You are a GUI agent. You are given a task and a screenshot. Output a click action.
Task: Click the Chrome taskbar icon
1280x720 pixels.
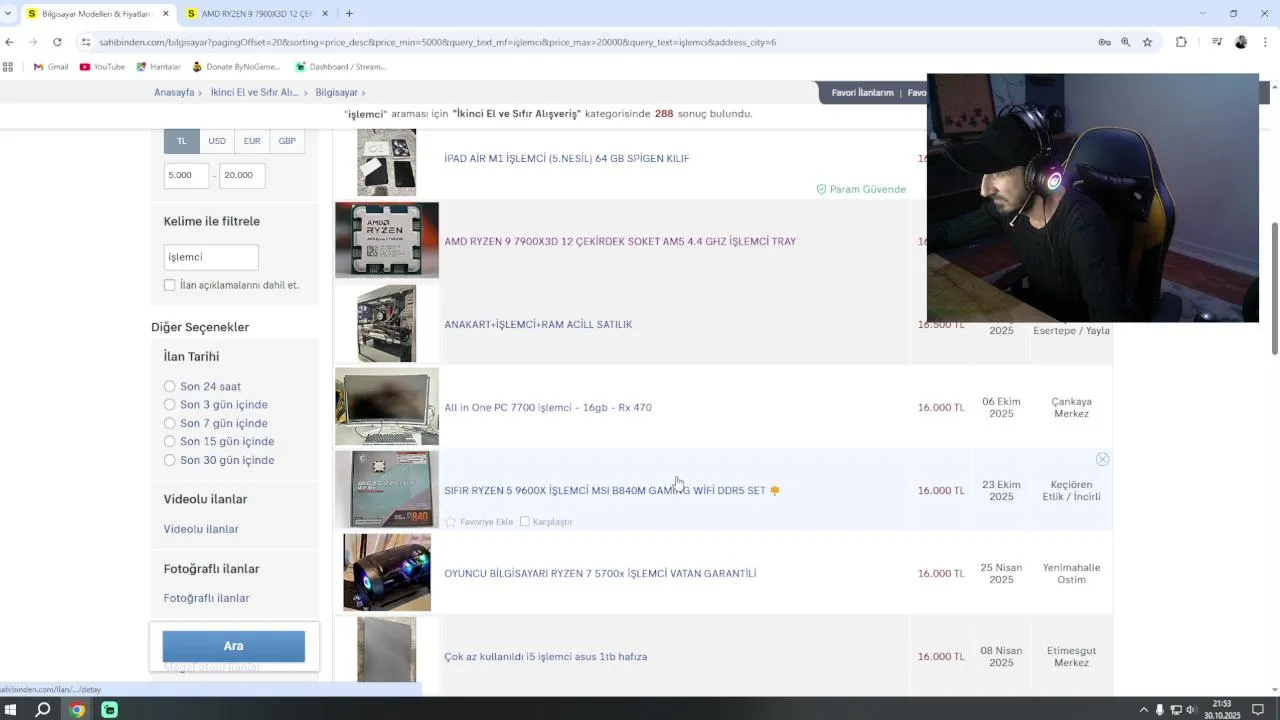[x=77, y=710]
